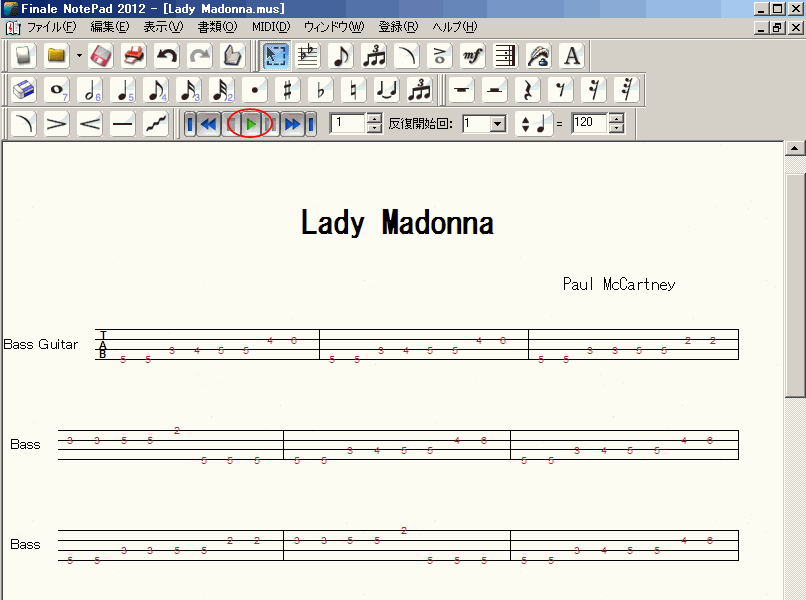The width and height of the screenshot is (806, 600).
Task: Choose the half rest
Action: [x=494, y=90]
